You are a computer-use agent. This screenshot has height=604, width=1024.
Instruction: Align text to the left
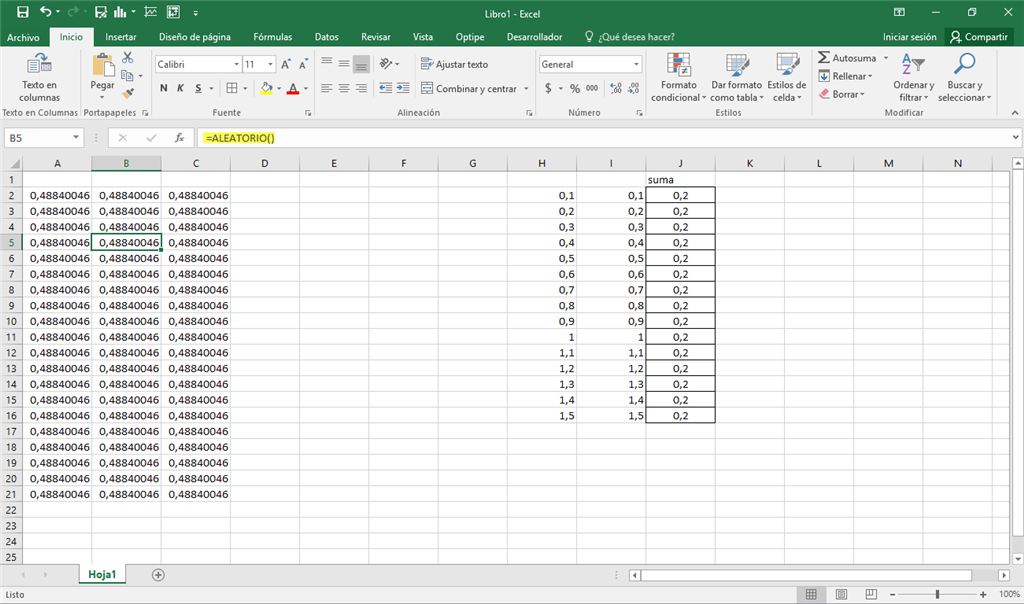point(327,88)
